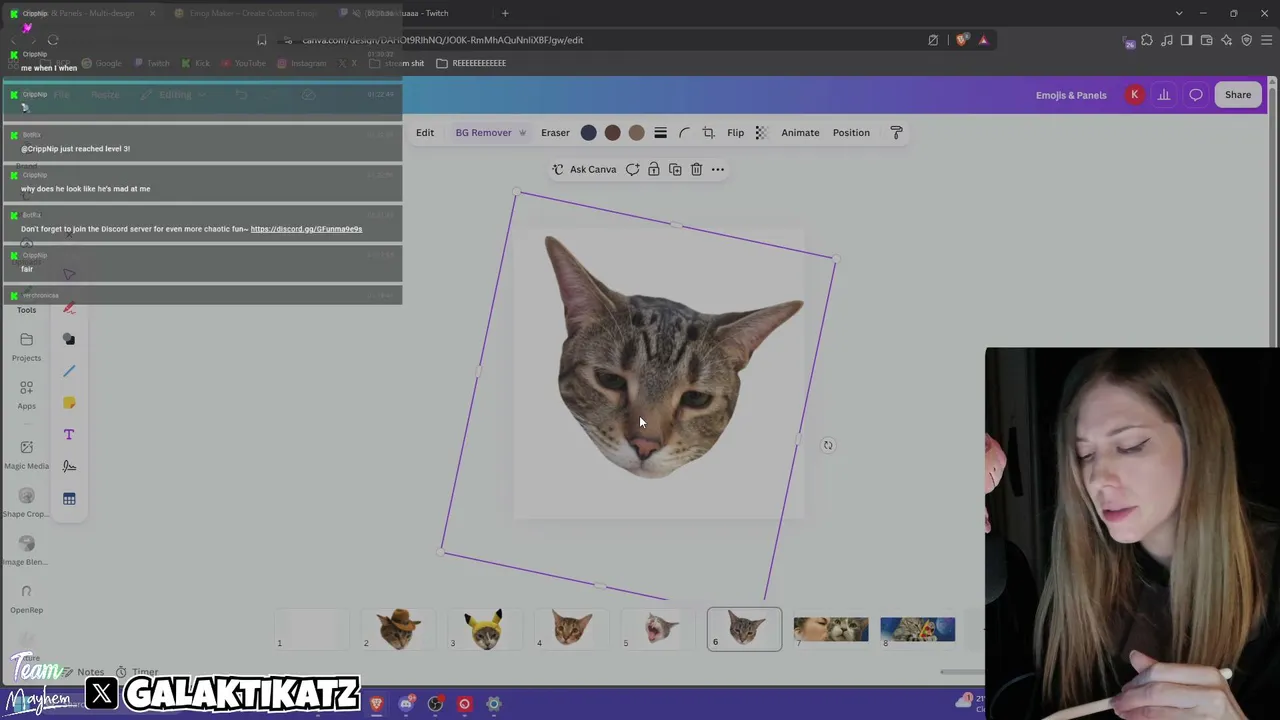
Task: Click the Emojis & Panels design title
Action: coord(1071,95)
